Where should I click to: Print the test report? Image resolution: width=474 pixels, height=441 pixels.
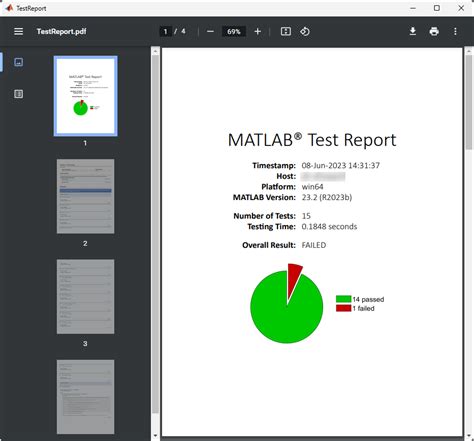[434, 31]
